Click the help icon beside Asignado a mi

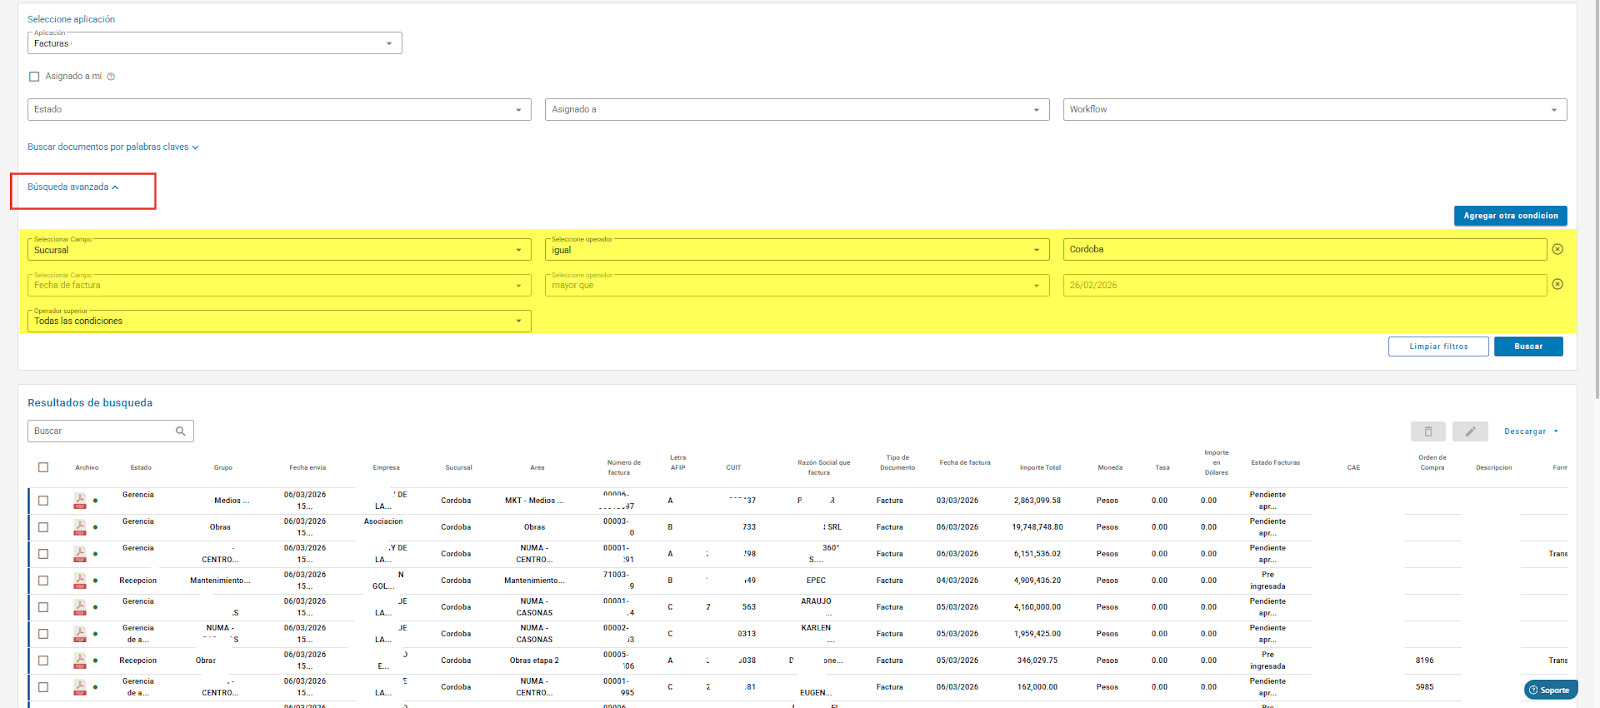point(111,76)
